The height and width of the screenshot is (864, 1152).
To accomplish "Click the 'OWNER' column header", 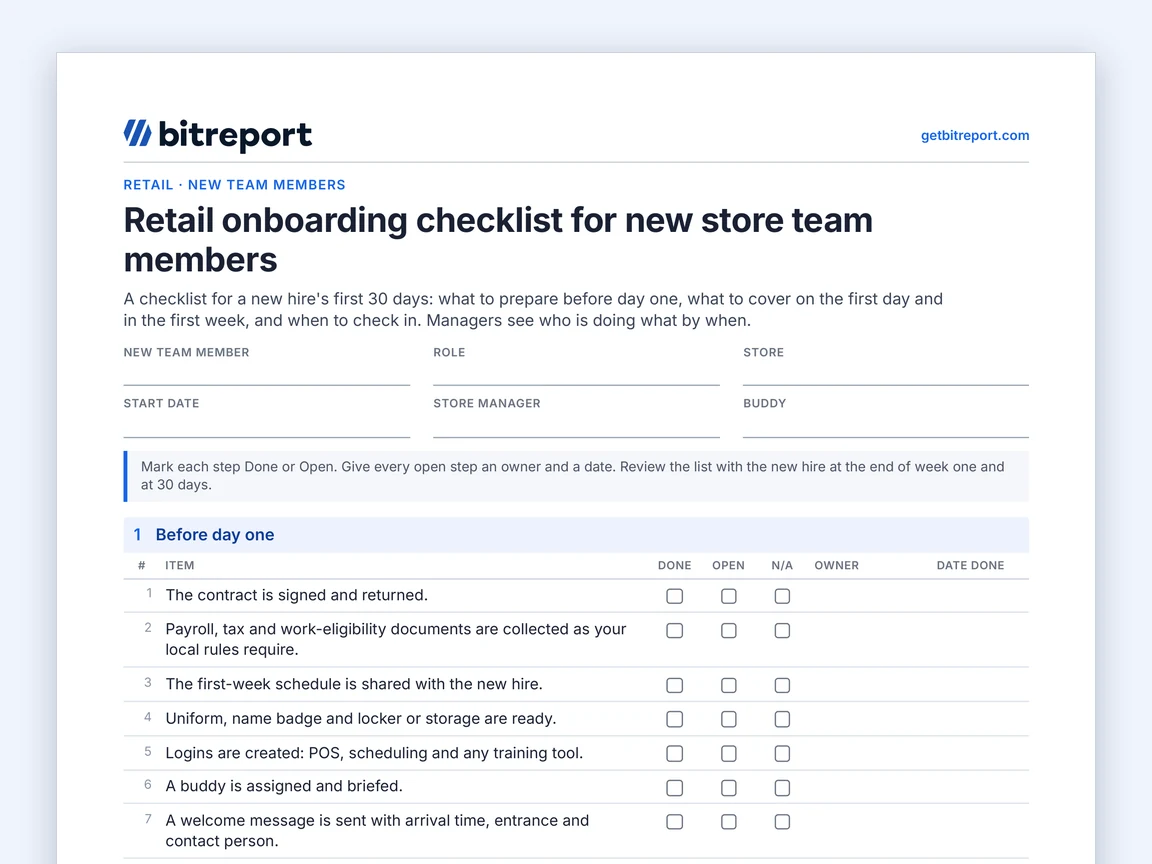I will pyautogui.click(x=836, y=566).
